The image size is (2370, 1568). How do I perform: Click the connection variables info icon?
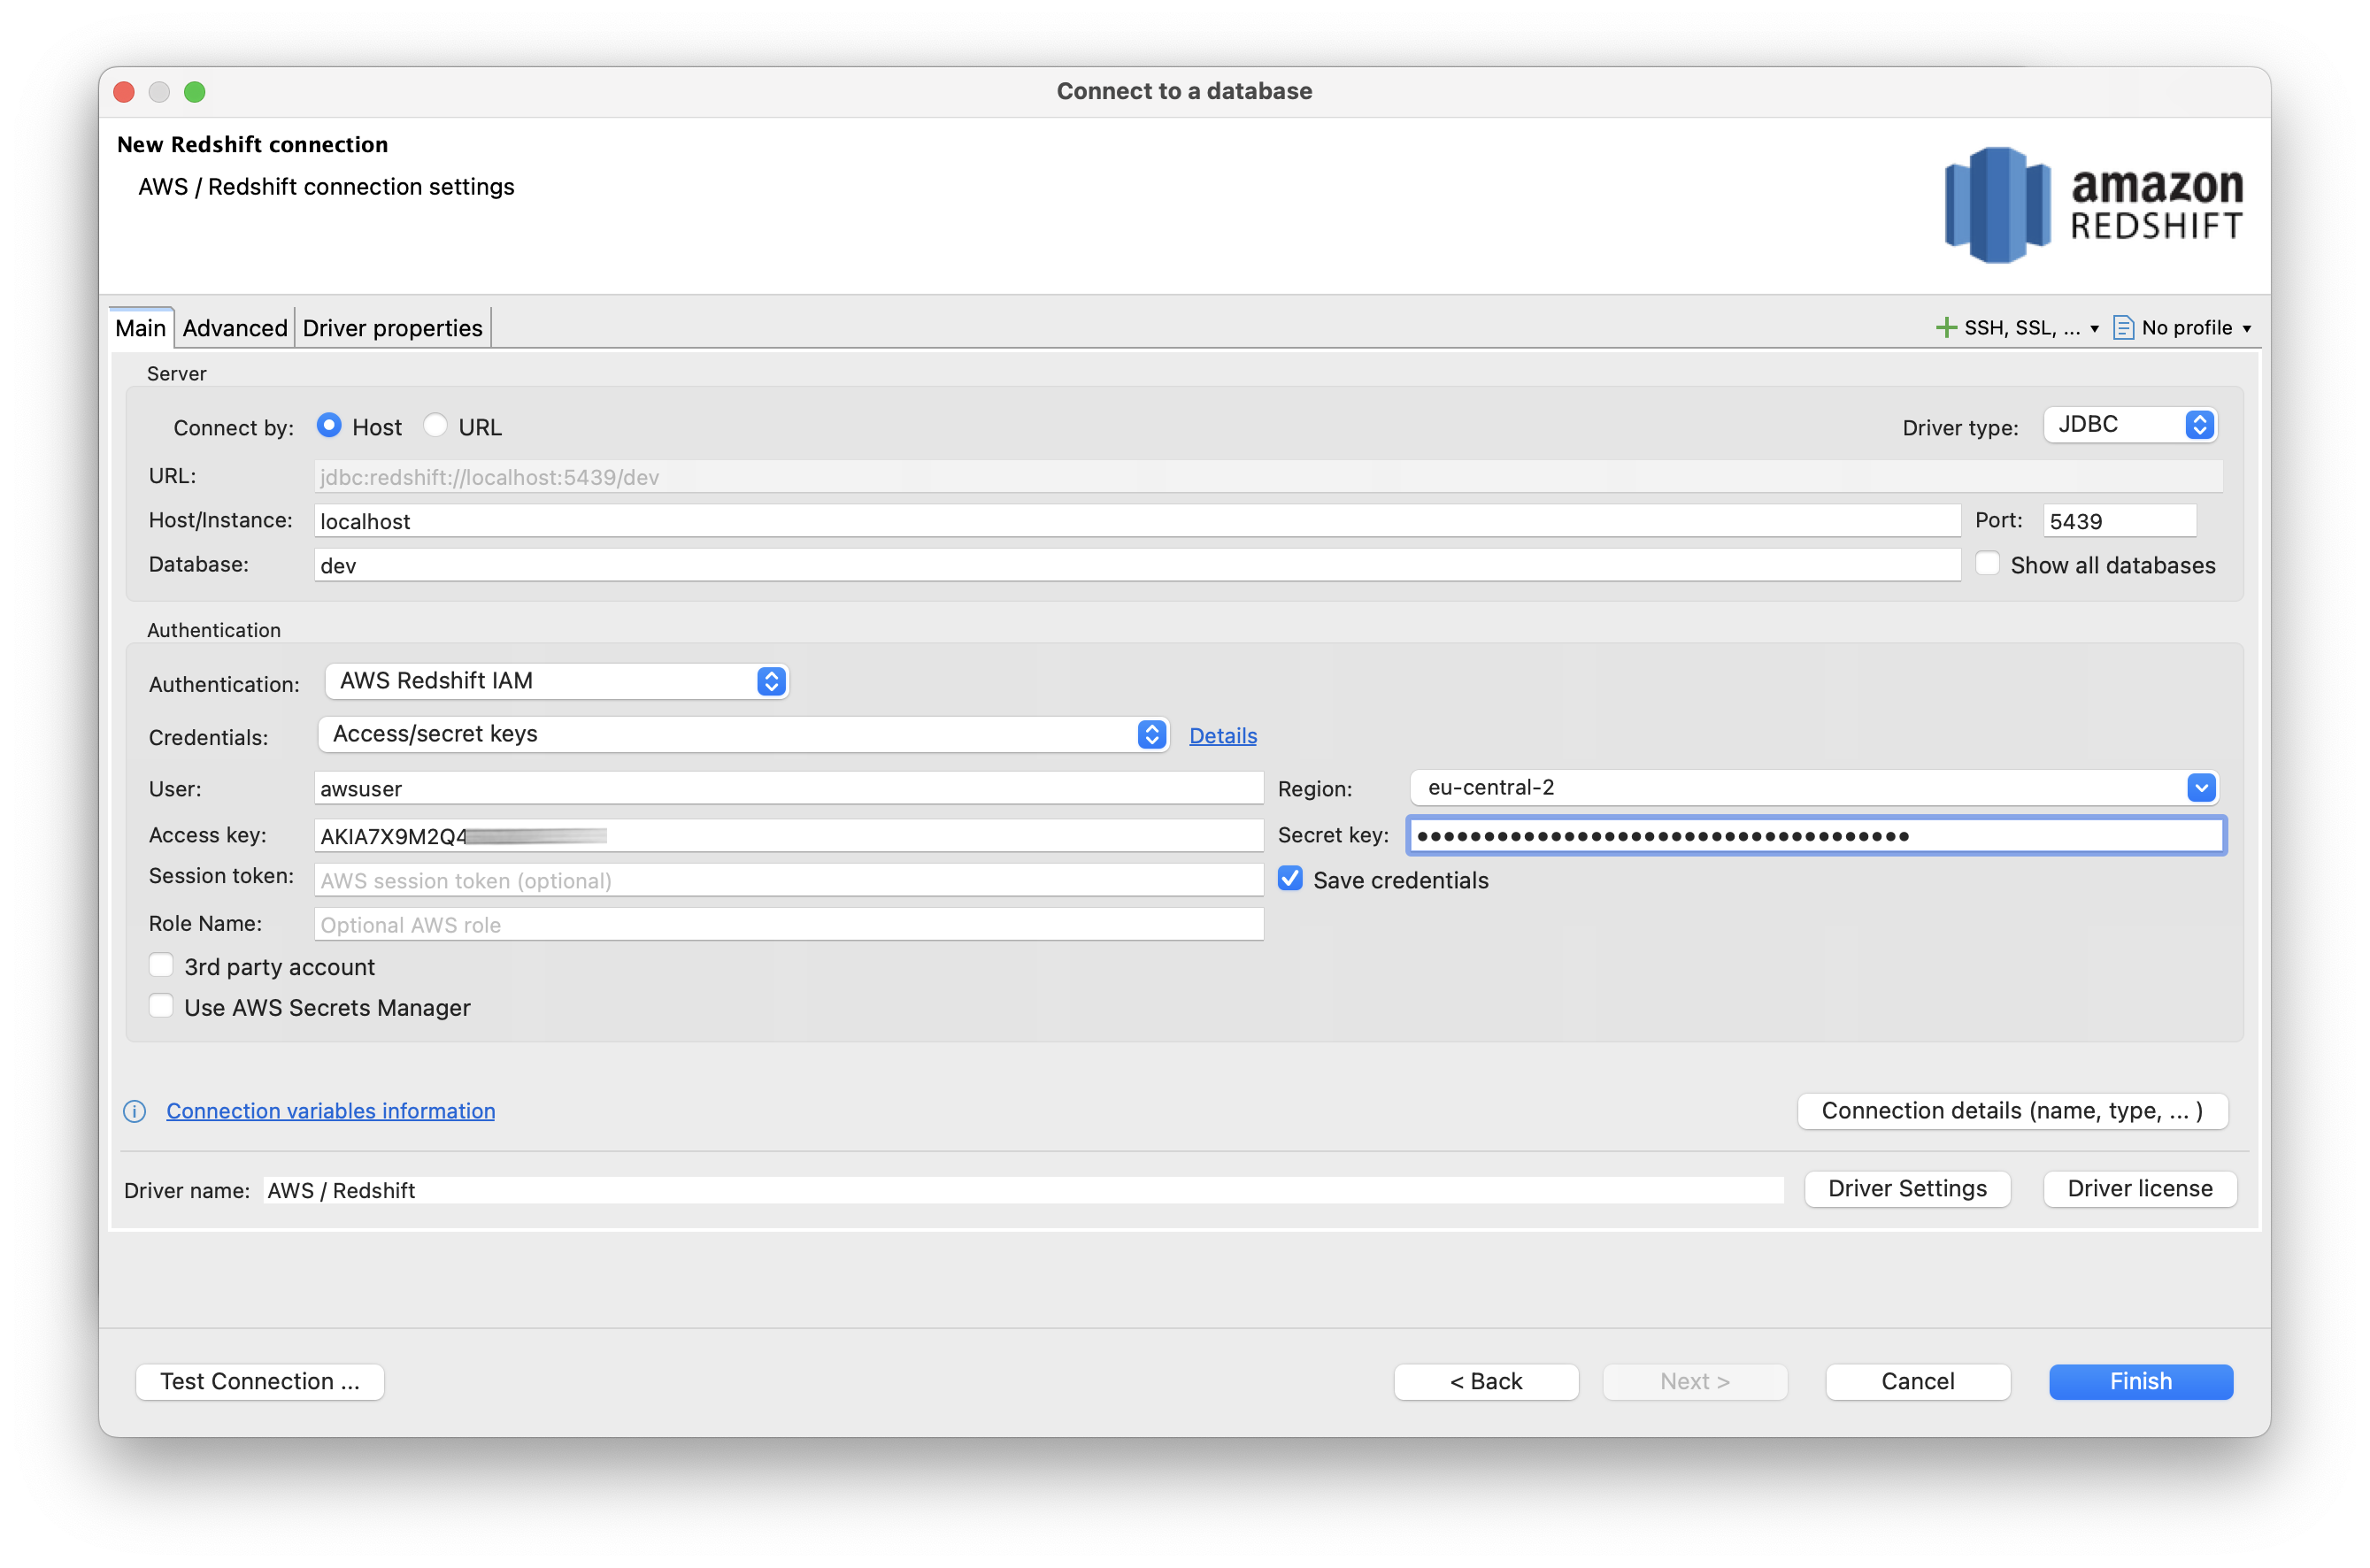(135, 1112)
